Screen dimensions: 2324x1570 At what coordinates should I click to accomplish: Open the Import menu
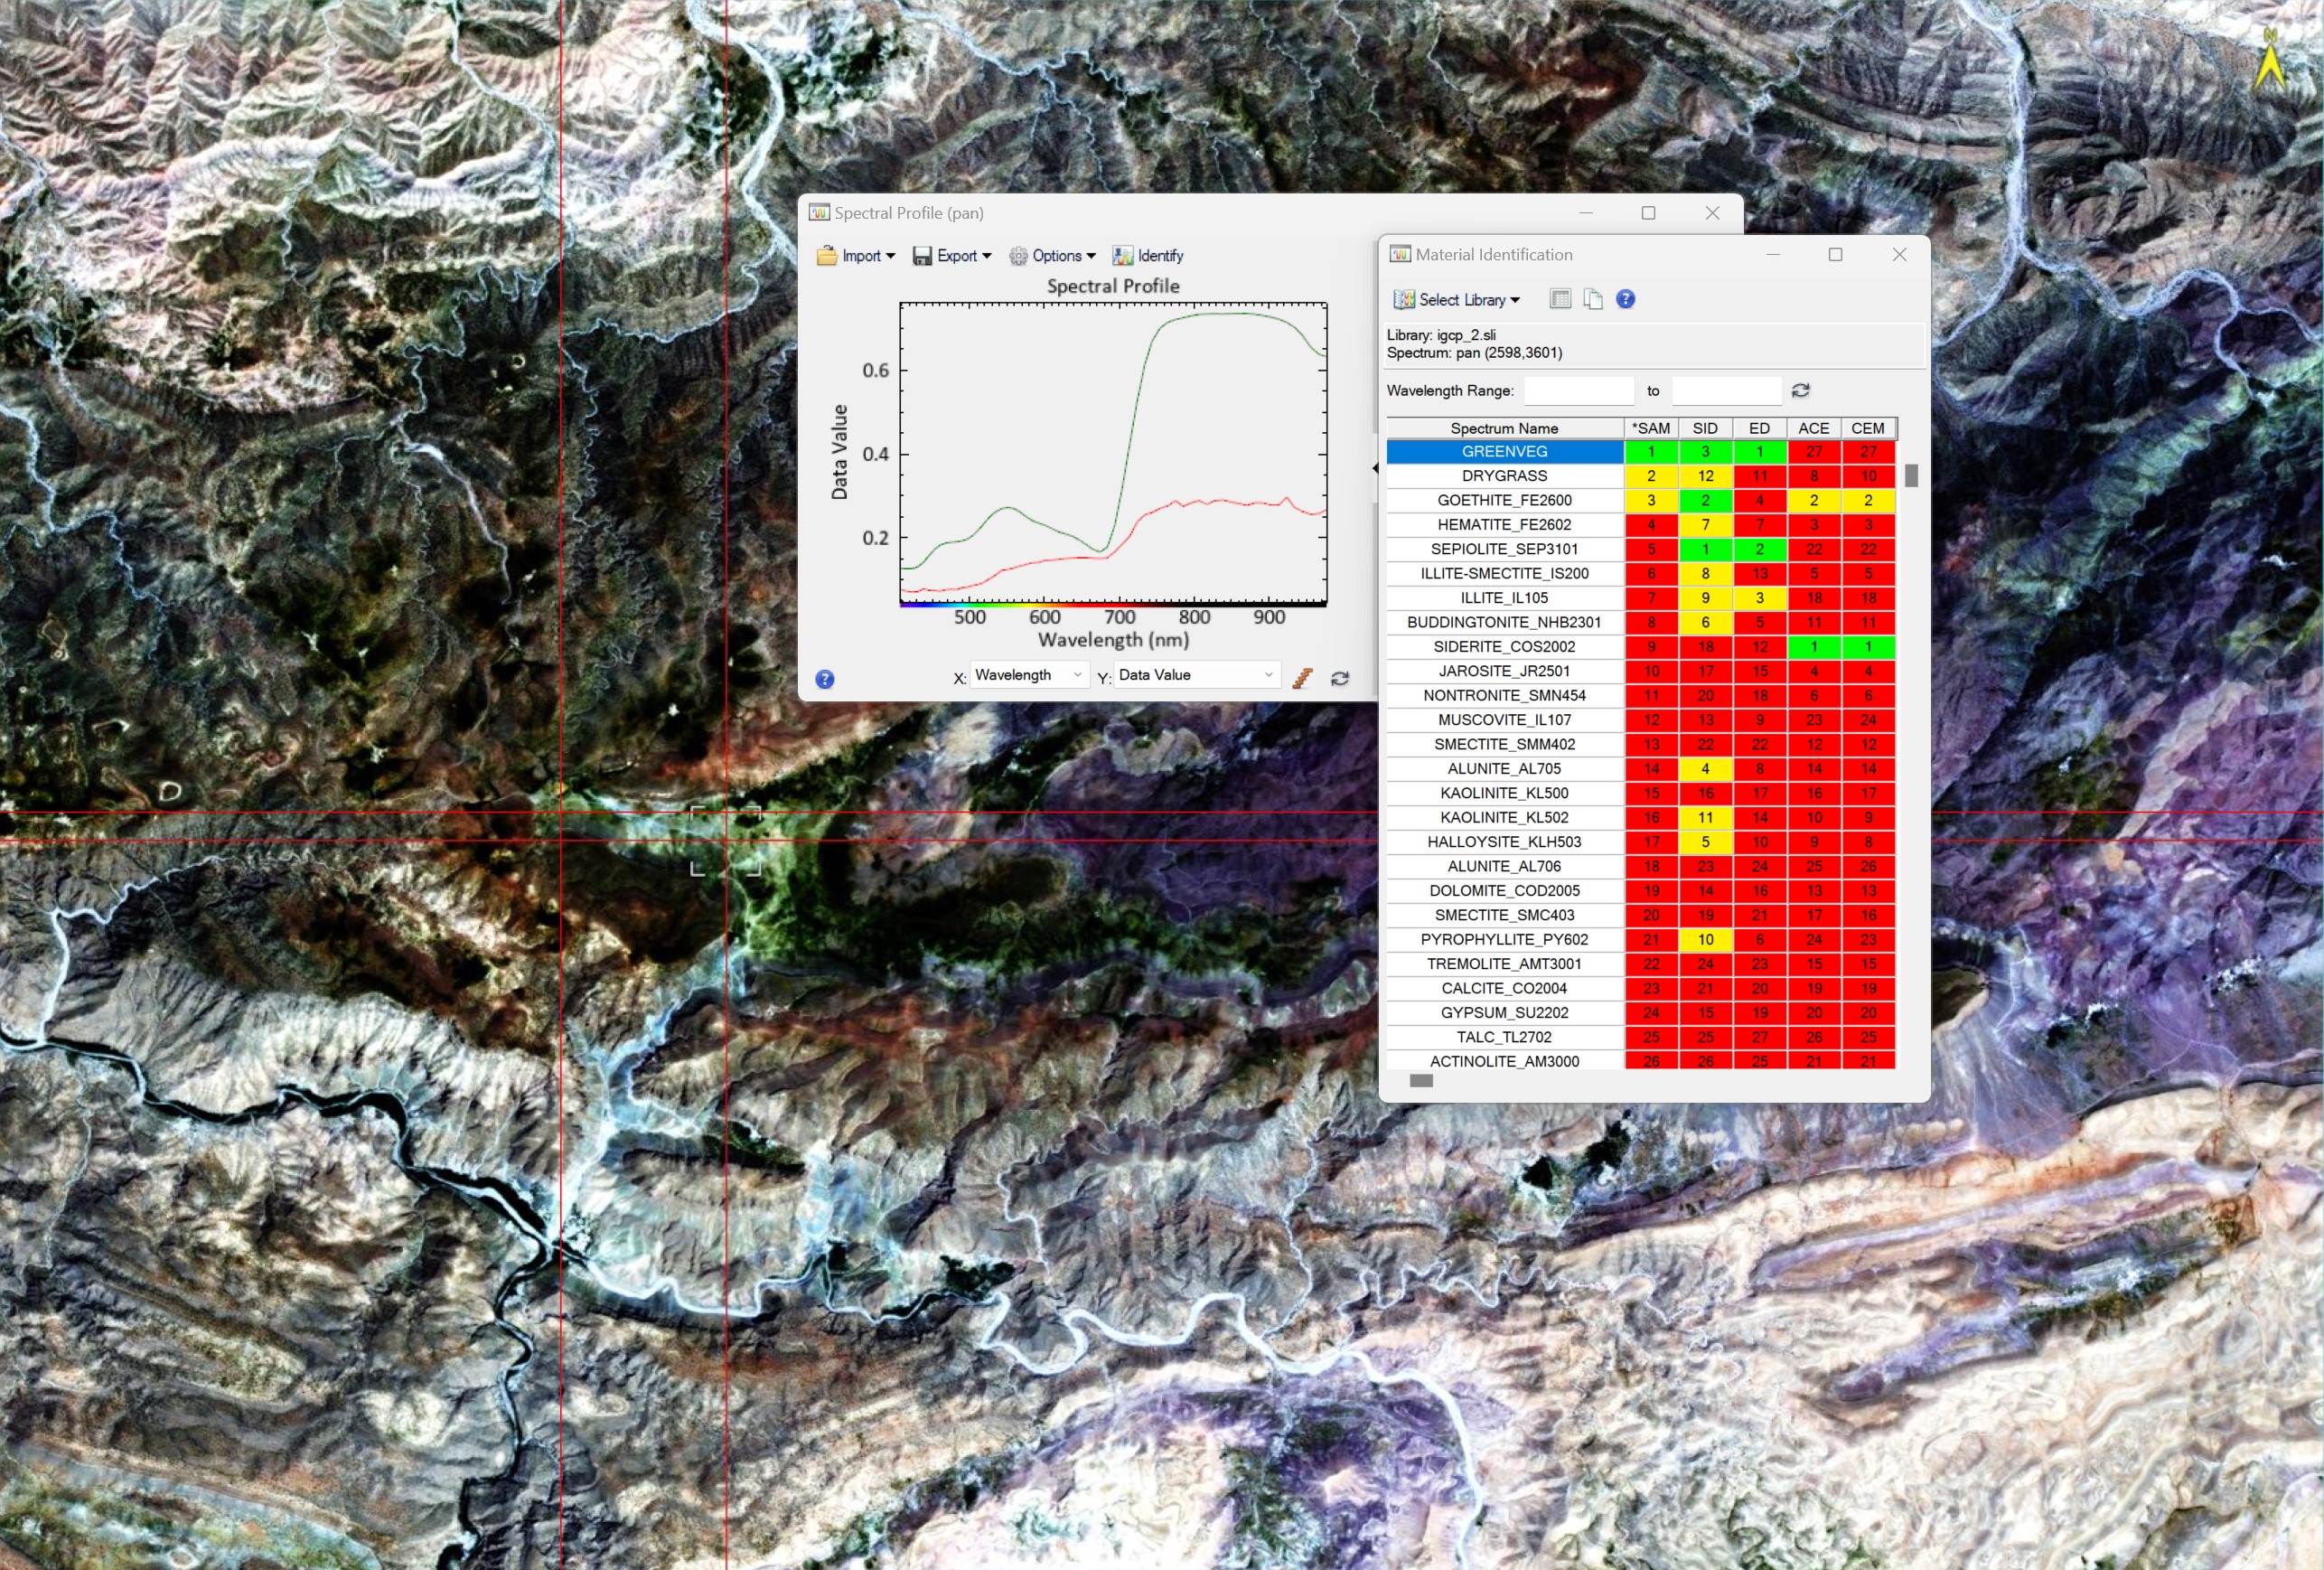pyautogui.click(x=856, y=256)
